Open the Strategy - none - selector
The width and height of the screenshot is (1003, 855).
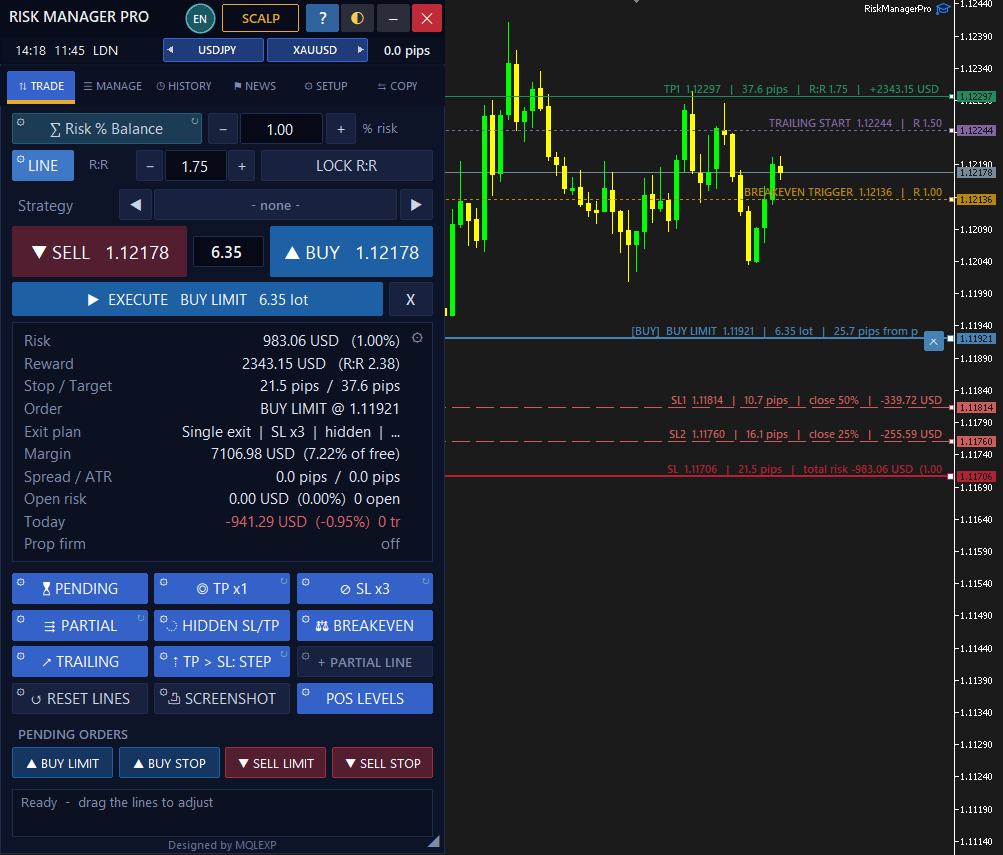coord(276,205)
